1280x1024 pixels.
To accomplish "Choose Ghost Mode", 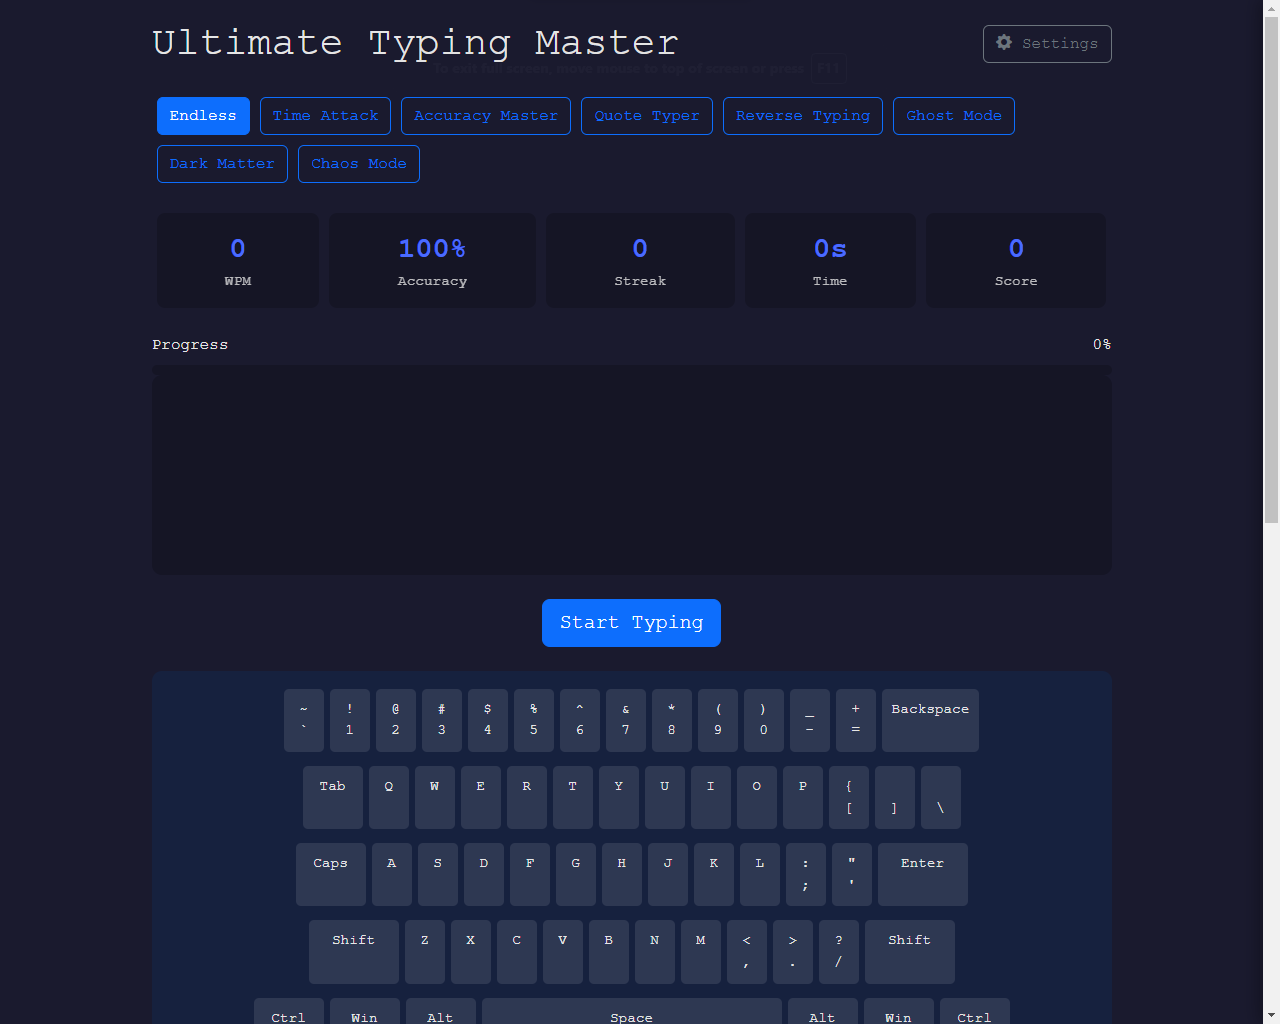I will click(x=954, y=116).
